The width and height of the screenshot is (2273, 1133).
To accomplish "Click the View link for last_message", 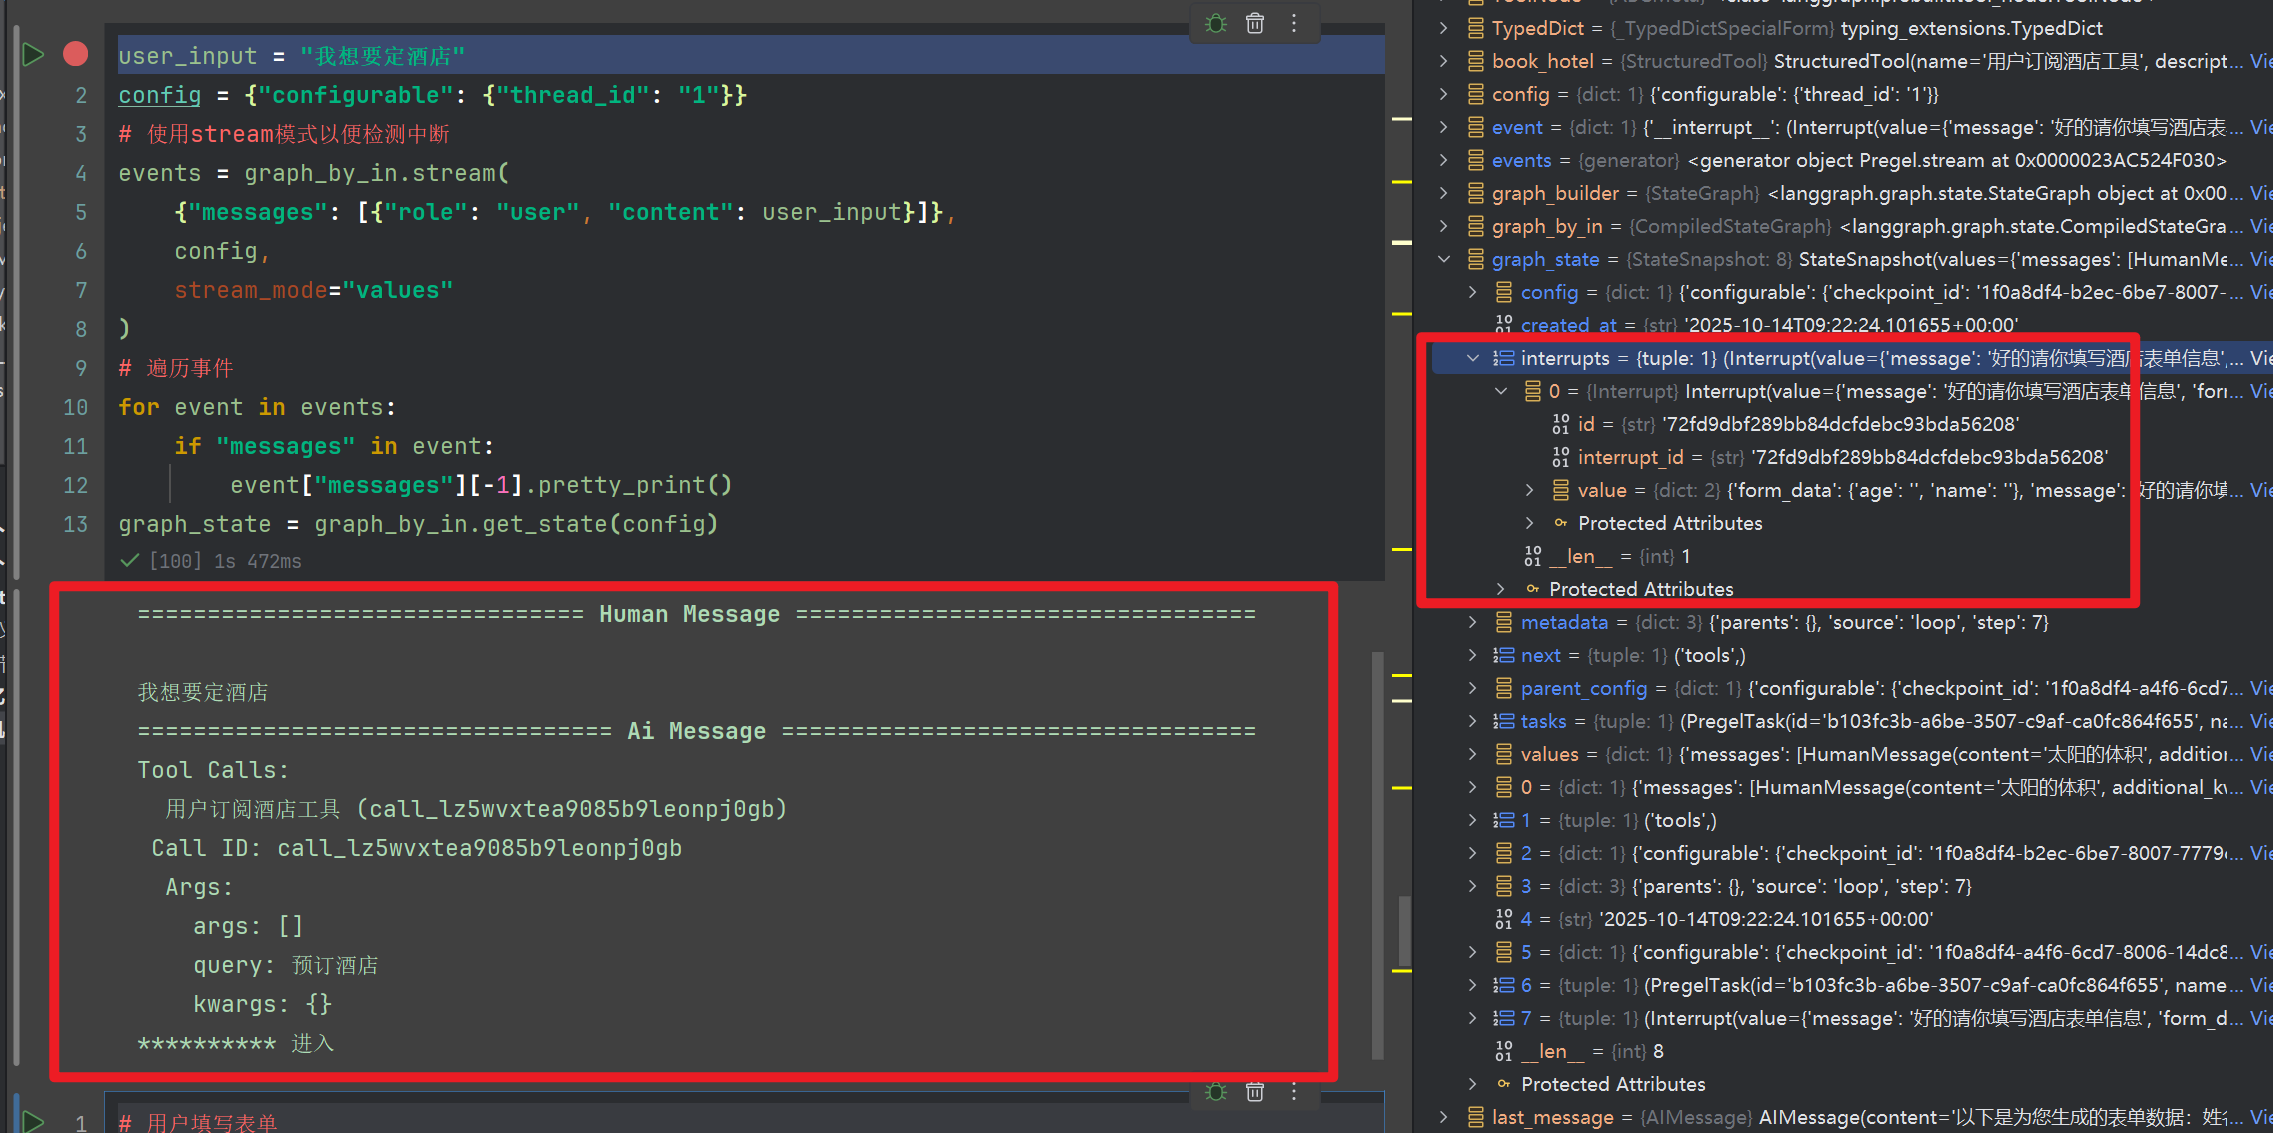I will pos(2260,1117).
